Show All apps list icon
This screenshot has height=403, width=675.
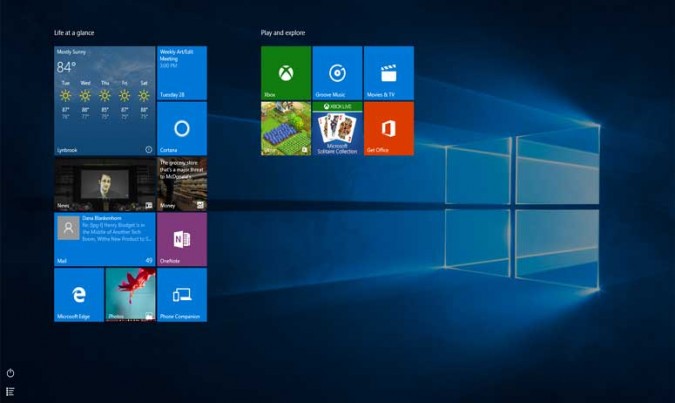10,391
